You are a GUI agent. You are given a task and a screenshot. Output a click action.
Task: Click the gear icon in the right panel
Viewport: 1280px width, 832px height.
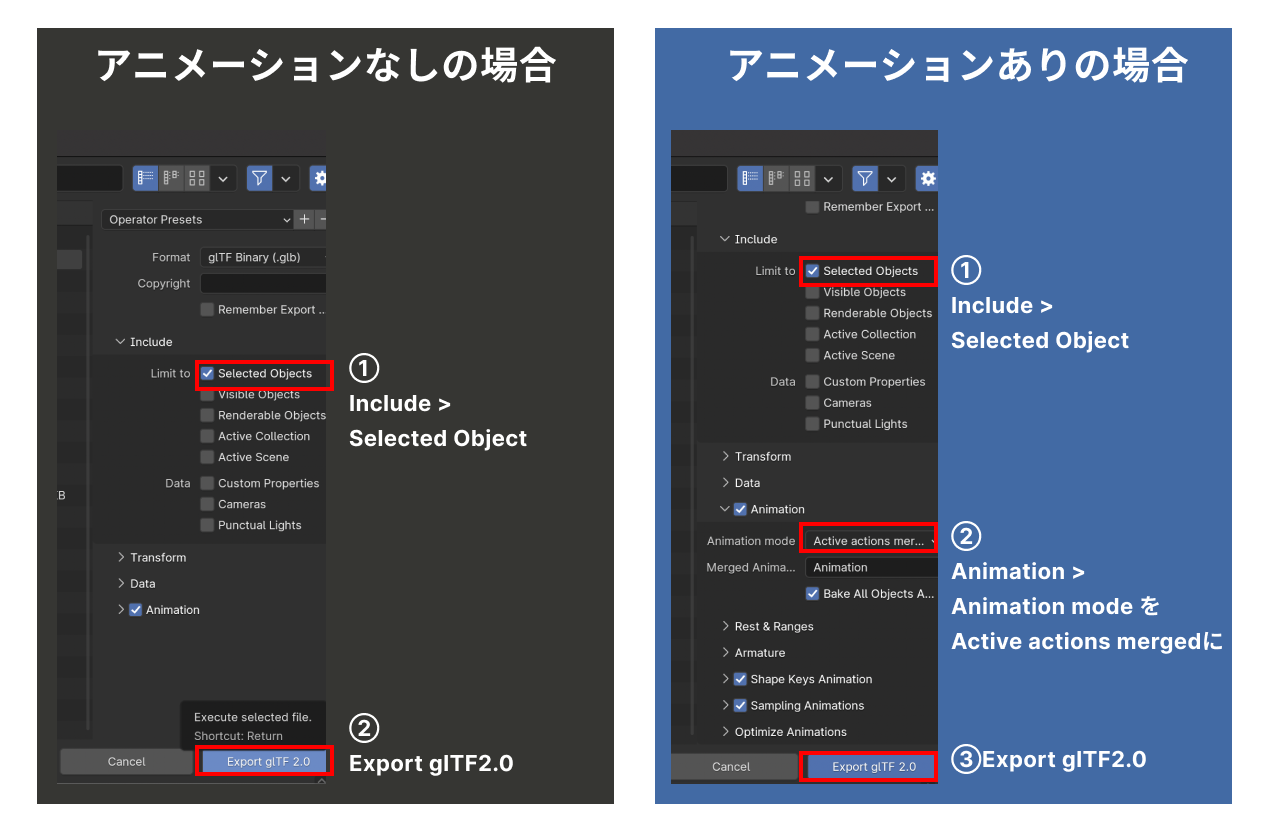tap(927, 178)
